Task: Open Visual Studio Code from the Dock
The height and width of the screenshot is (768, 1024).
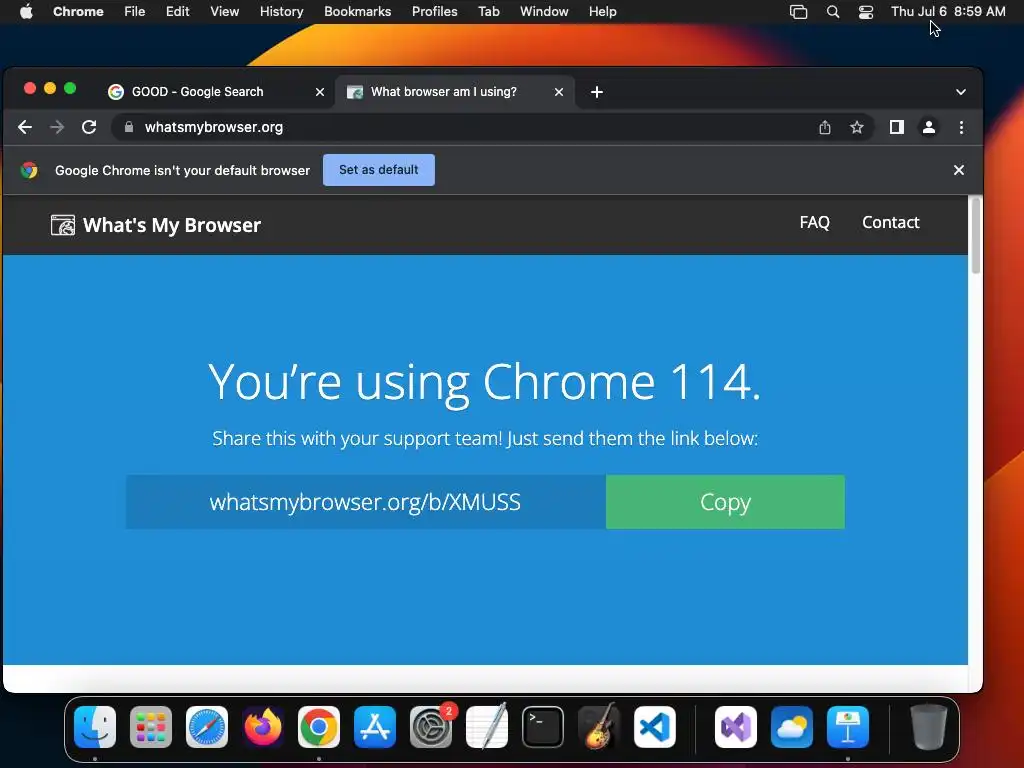Action: pos(655,727)
